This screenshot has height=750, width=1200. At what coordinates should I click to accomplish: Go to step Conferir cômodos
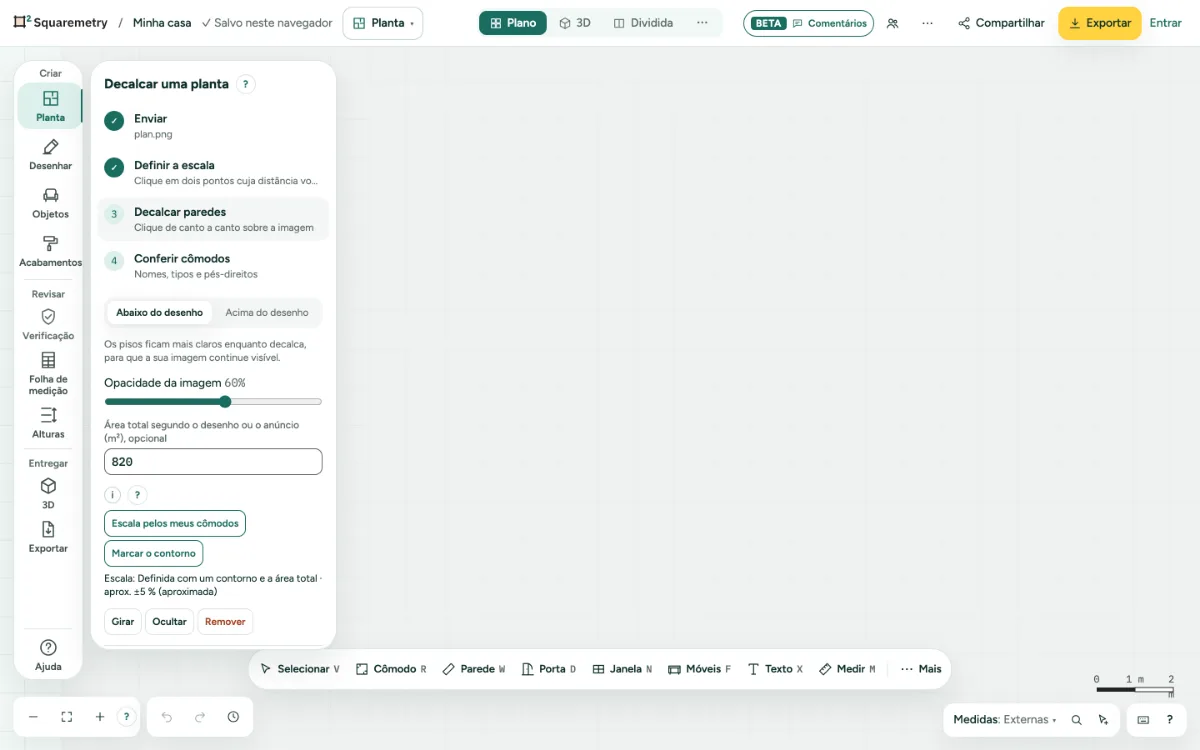[x=213, y=265]
